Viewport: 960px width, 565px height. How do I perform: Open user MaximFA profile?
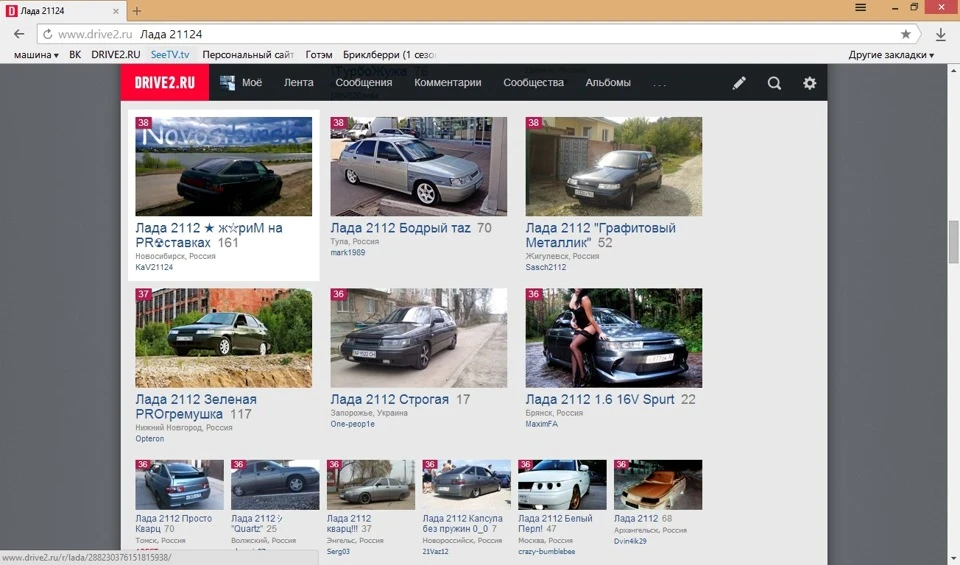pos(541,424)
